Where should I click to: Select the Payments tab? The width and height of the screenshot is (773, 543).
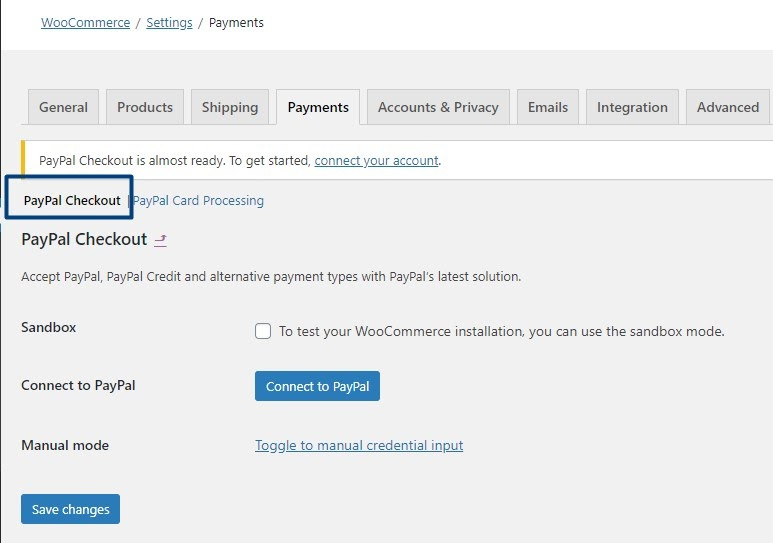(x=318, y=107)
